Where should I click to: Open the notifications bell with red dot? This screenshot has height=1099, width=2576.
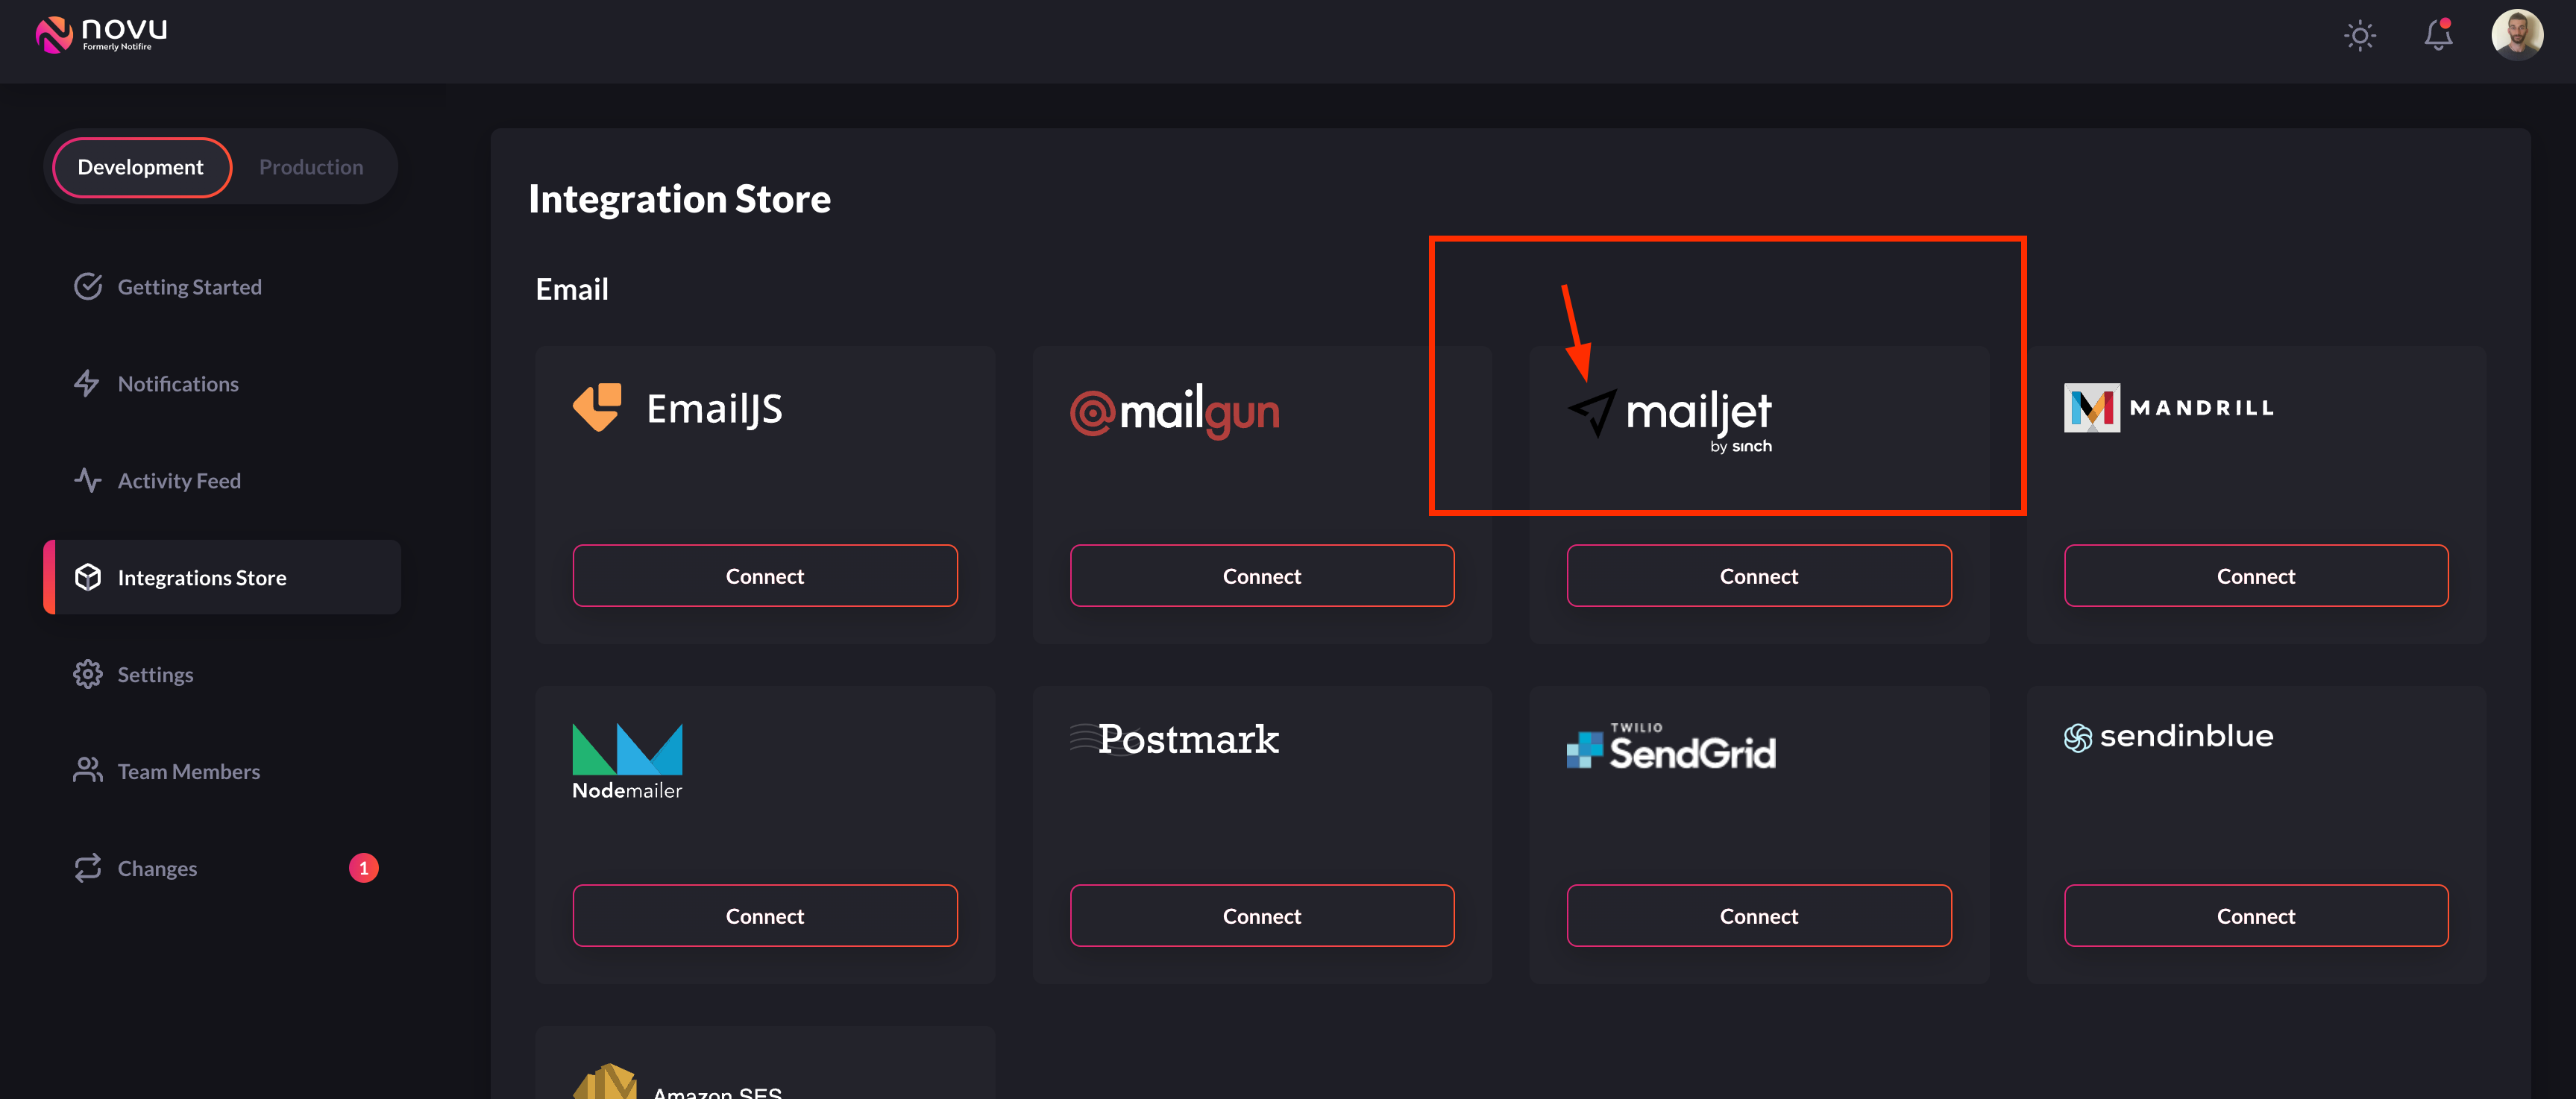(2438, 35)
